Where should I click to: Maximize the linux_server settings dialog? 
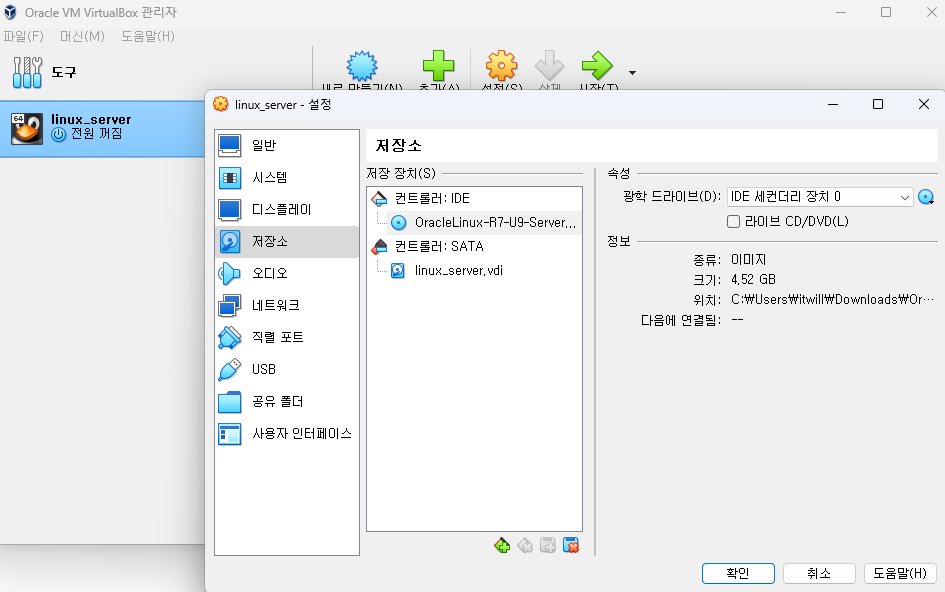[x=878, y=104]
